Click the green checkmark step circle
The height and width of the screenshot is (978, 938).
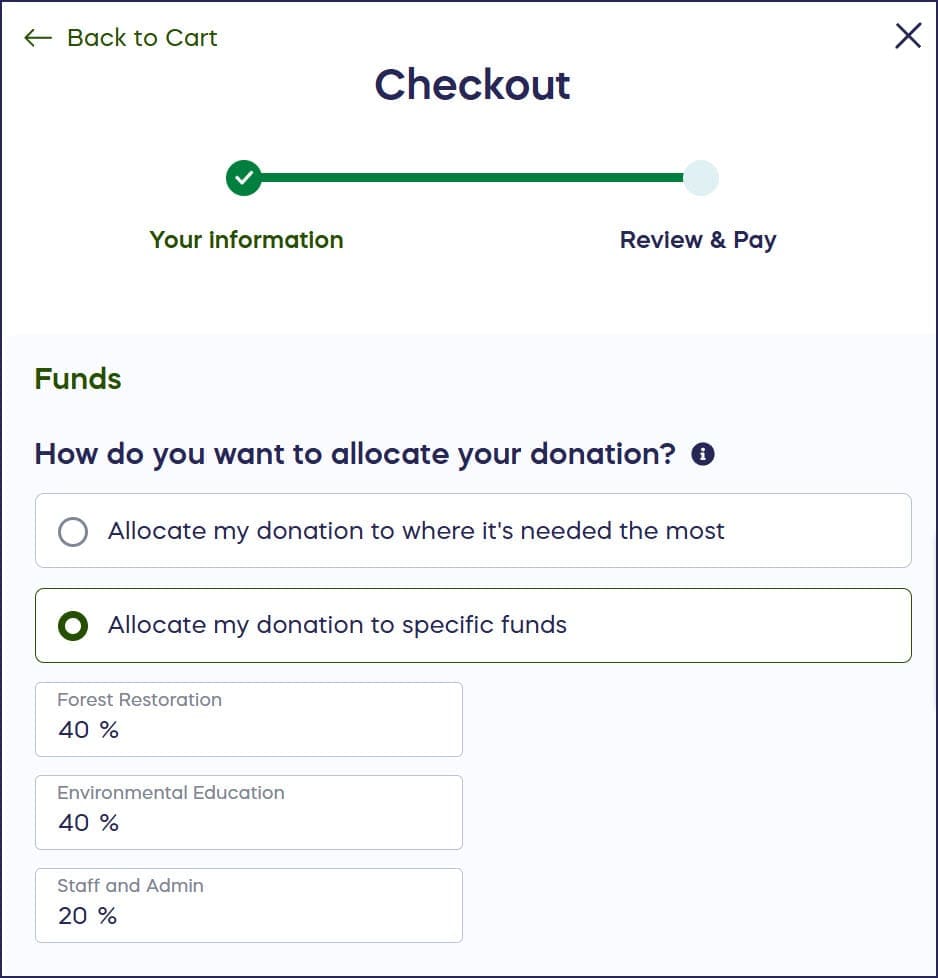[243, 178]
